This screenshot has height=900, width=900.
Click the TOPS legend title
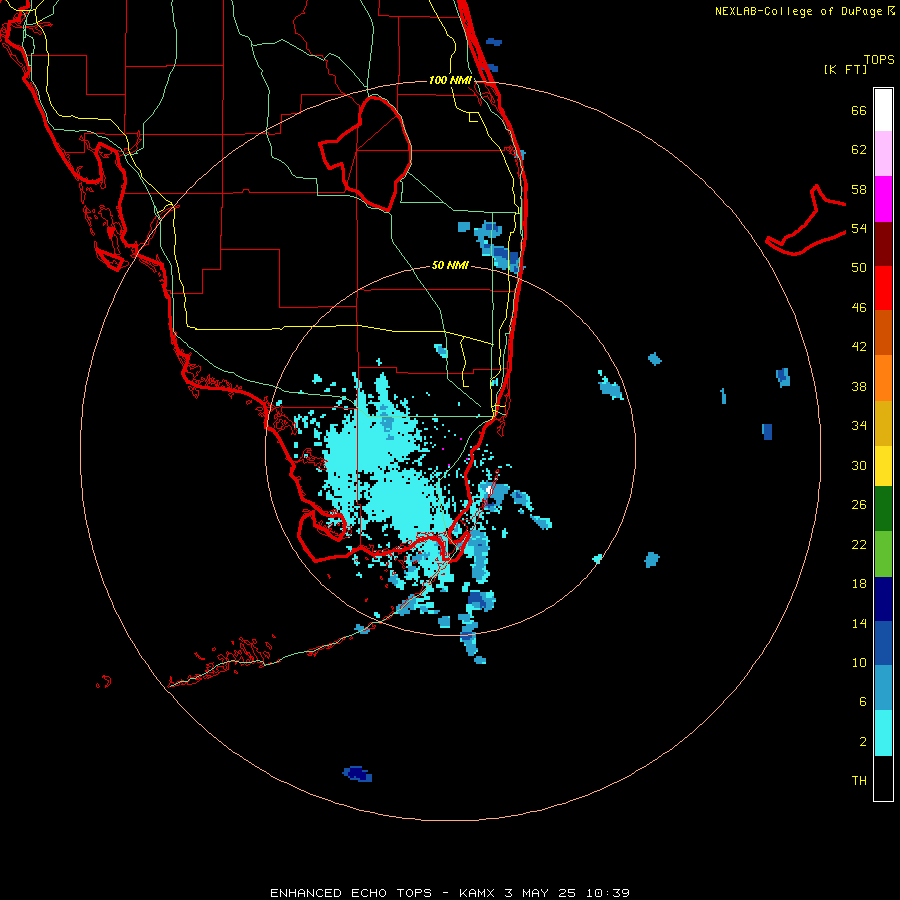[879, 59]
